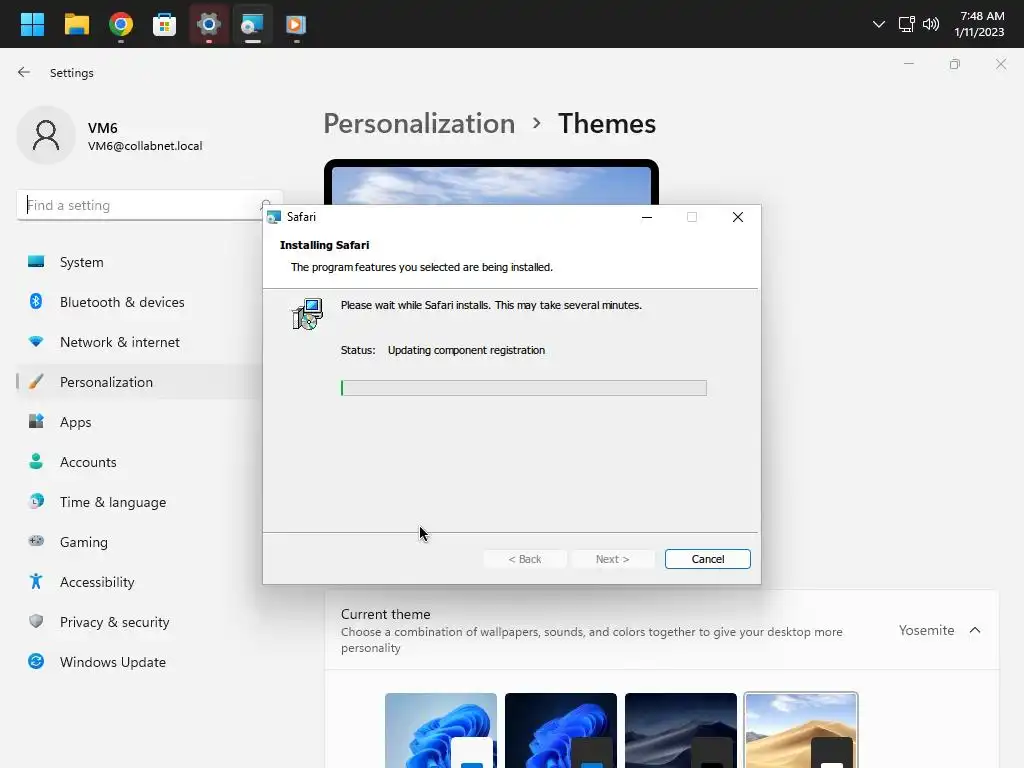This screenshot has height=768, width=1024.
Task: Select the Yosemite desert theme thumbnail
Action: click(801, 730)
